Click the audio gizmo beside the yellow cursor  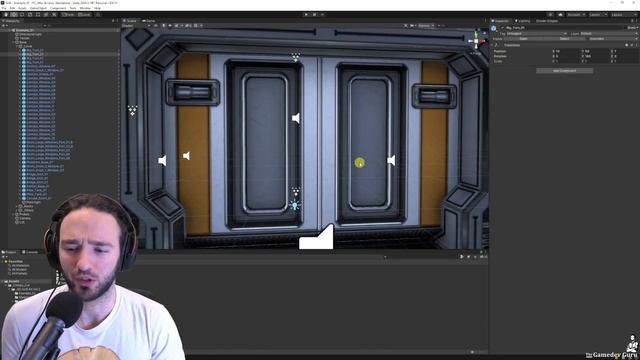391,160
